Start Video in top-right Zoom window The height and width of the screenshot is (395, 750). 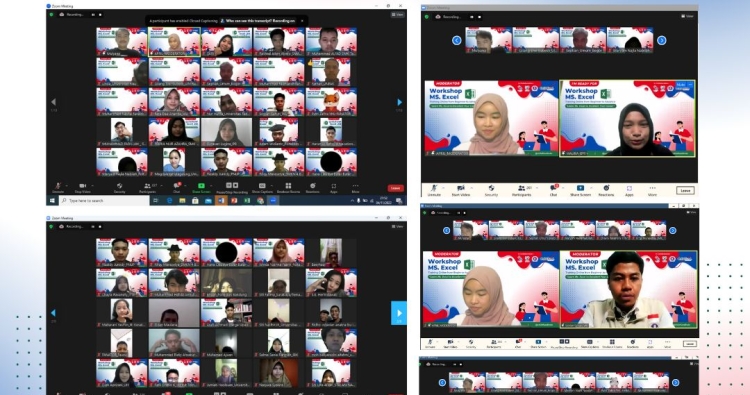[x=461, y=190]
